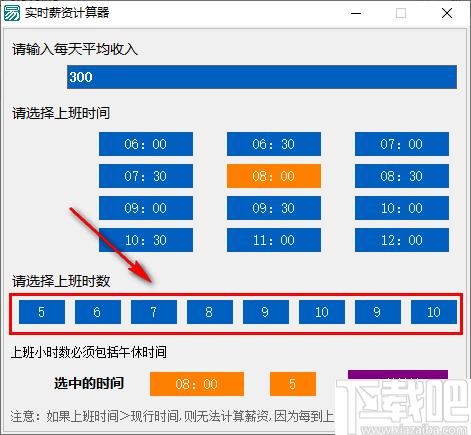
Task: Close the salary calculator window
Action: (x=447, y=13)
